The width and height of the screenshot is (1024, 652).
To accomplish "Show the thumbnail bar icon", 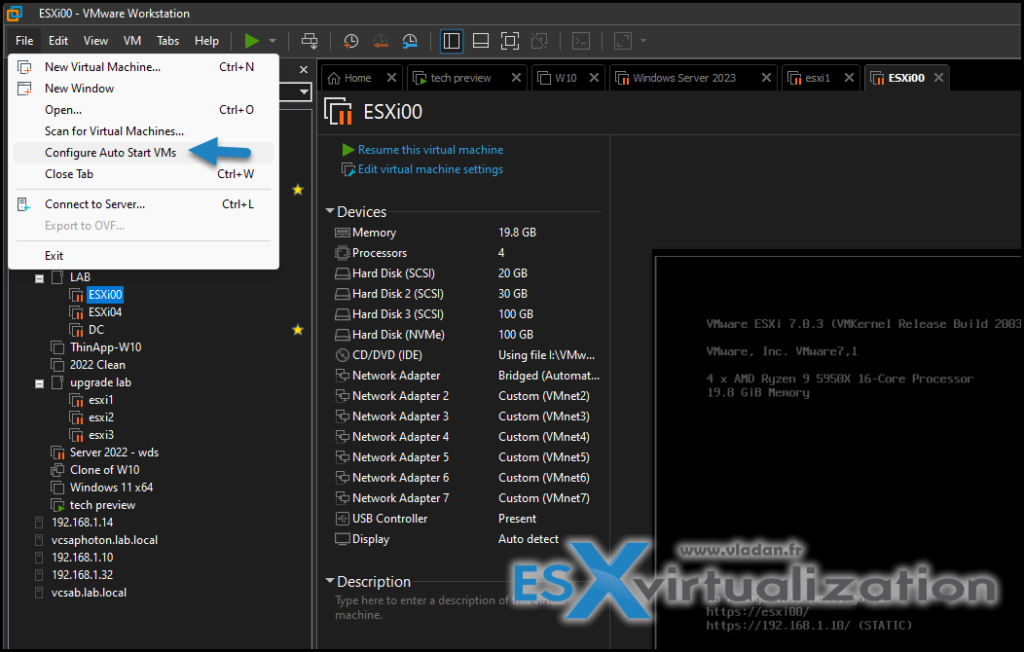I will (480, 41).
